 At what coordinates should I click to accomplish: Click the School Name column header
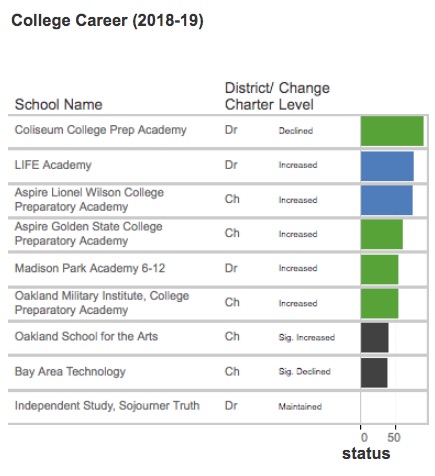(x=58, y=105)
